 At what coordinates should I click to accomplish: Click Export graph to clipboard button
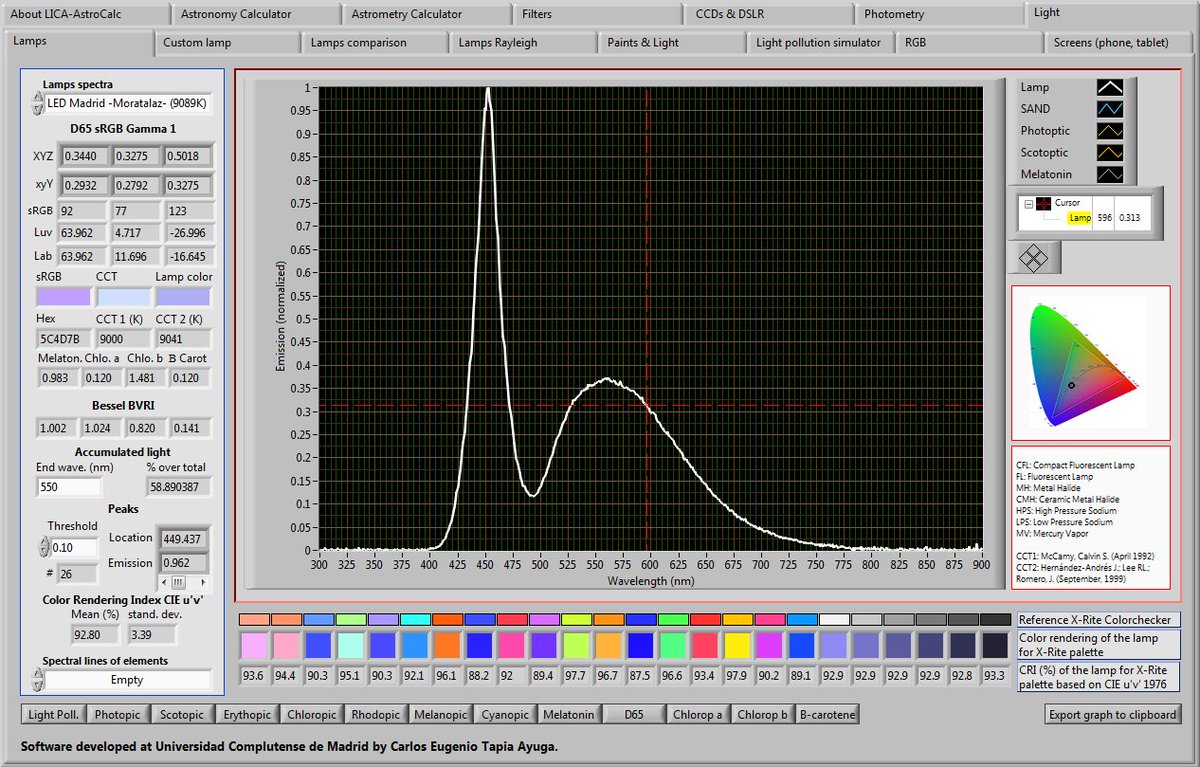(1113, 714)
